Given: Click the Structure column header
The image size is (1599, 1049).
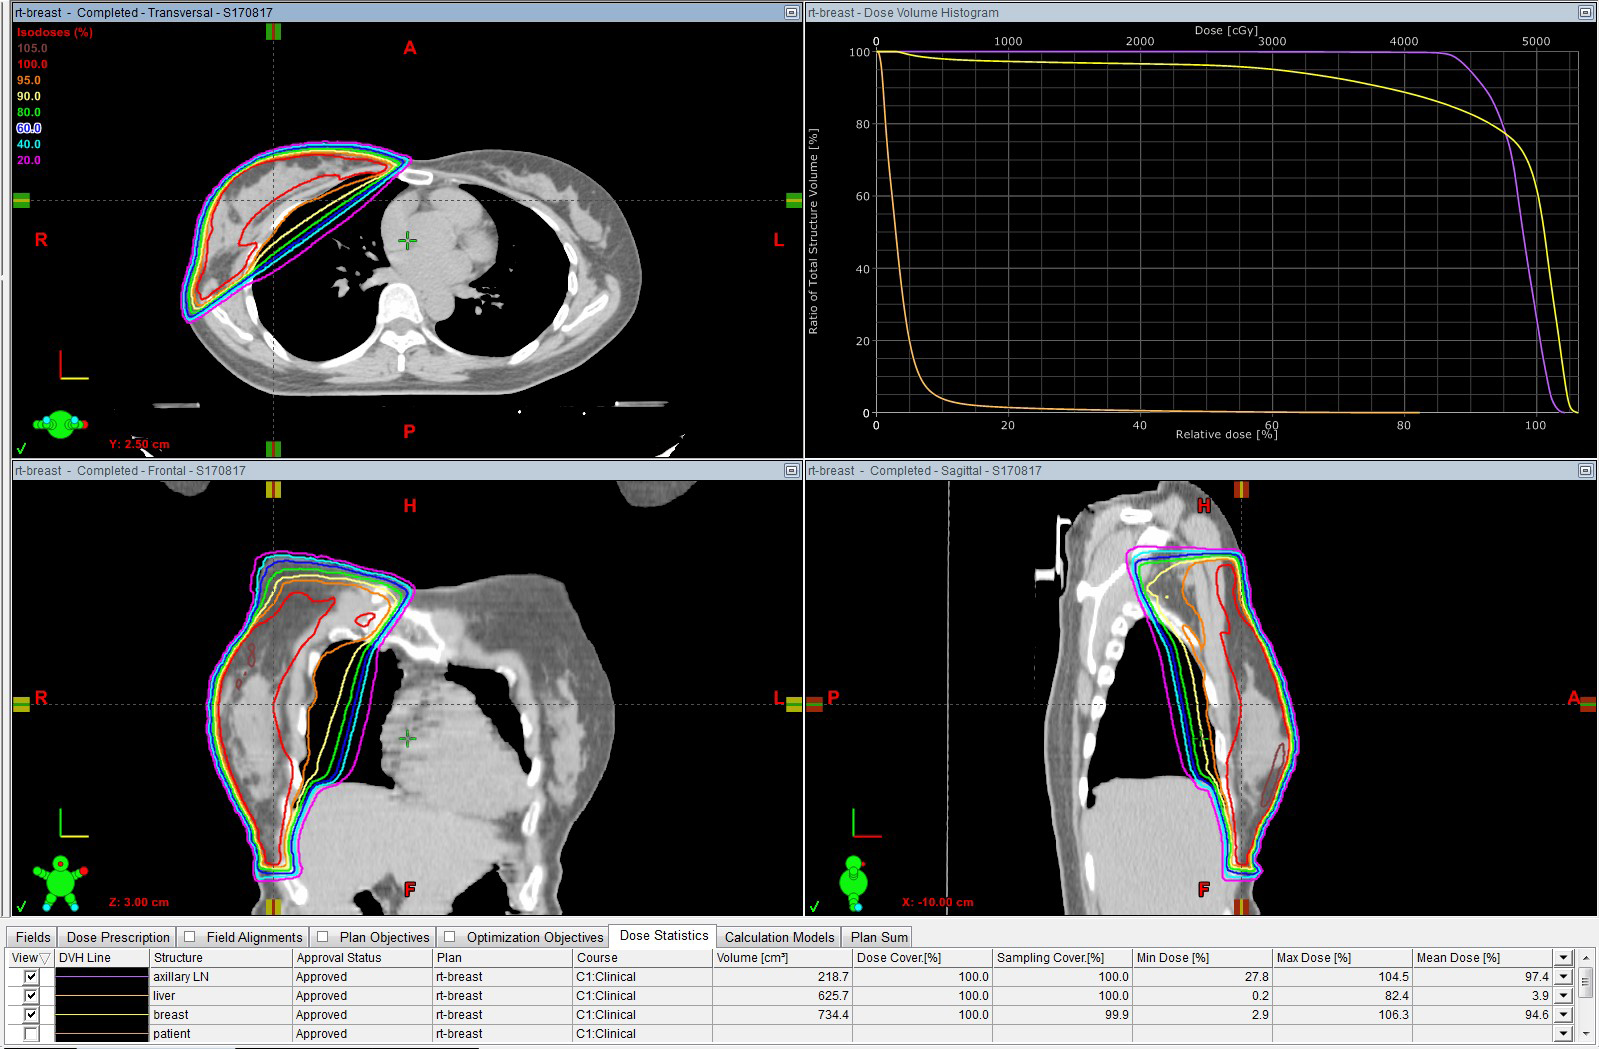Looking at the screenshot, I should [220, 958].
